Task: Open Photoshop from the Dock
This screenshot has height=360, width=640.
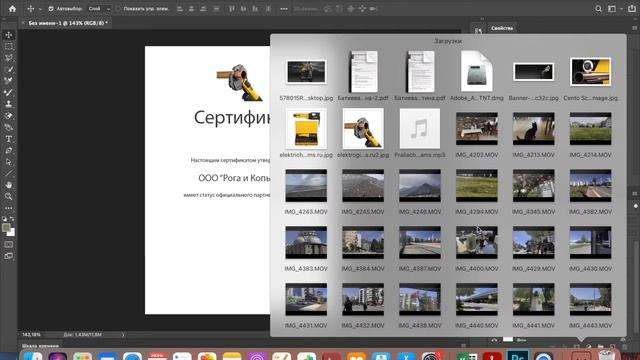Action: (518, 356)
